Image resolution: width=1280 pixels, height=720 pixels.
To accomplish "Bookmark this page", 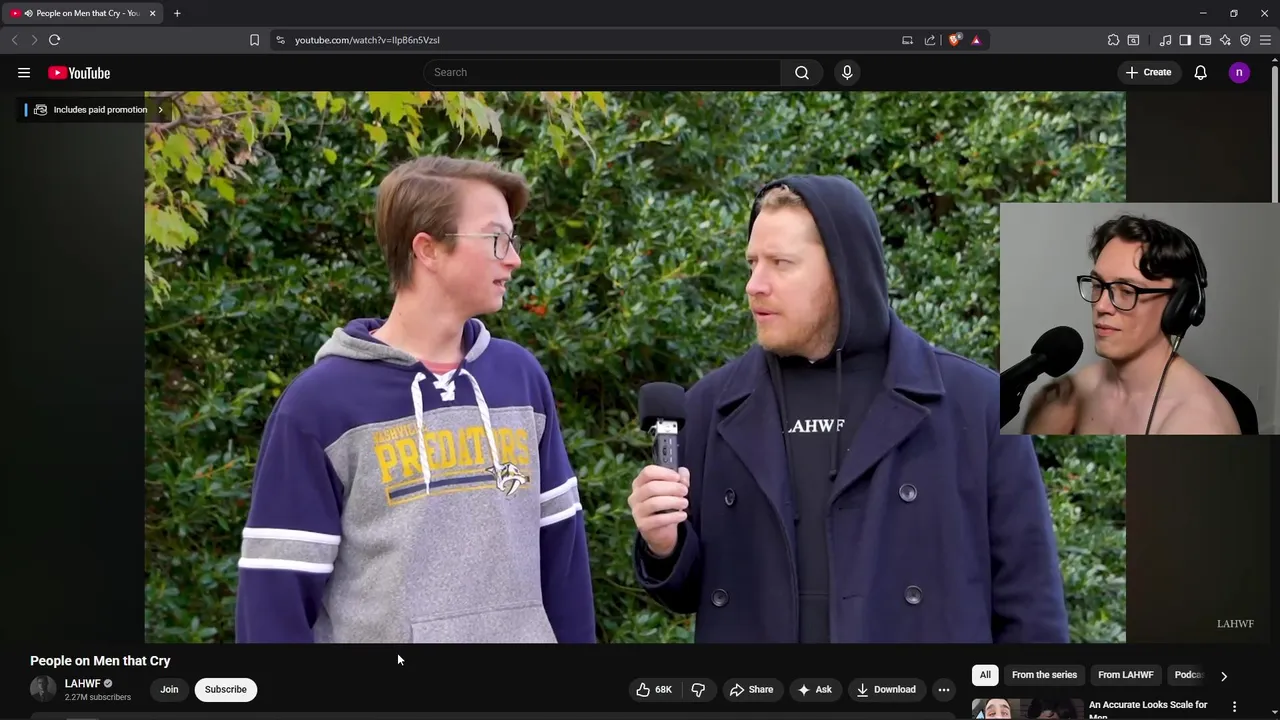I will pos(254,40).
